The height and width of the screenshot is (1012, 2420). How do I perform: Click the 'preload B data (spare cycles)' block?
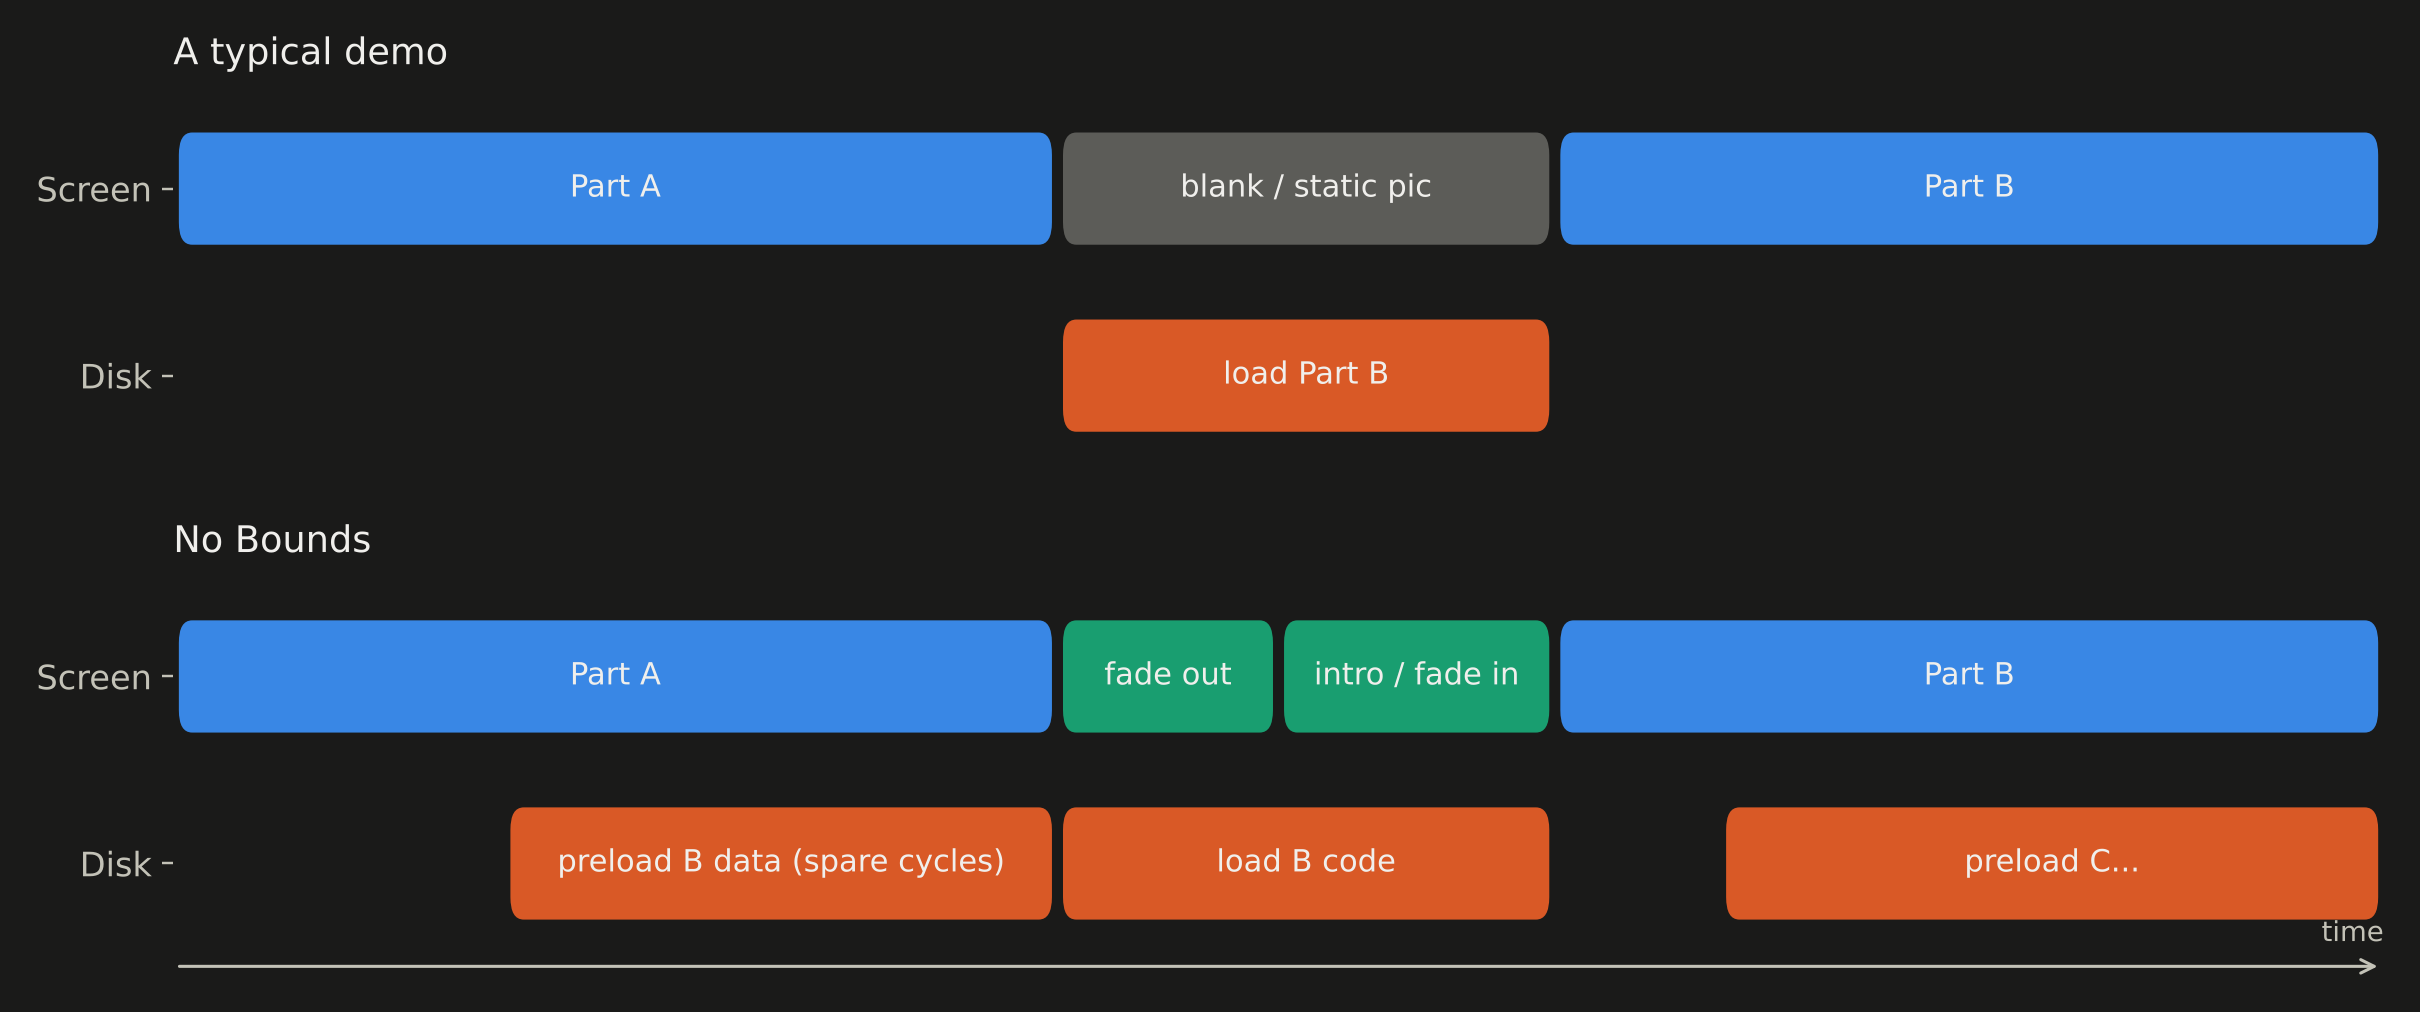click(x=781, y=864)
